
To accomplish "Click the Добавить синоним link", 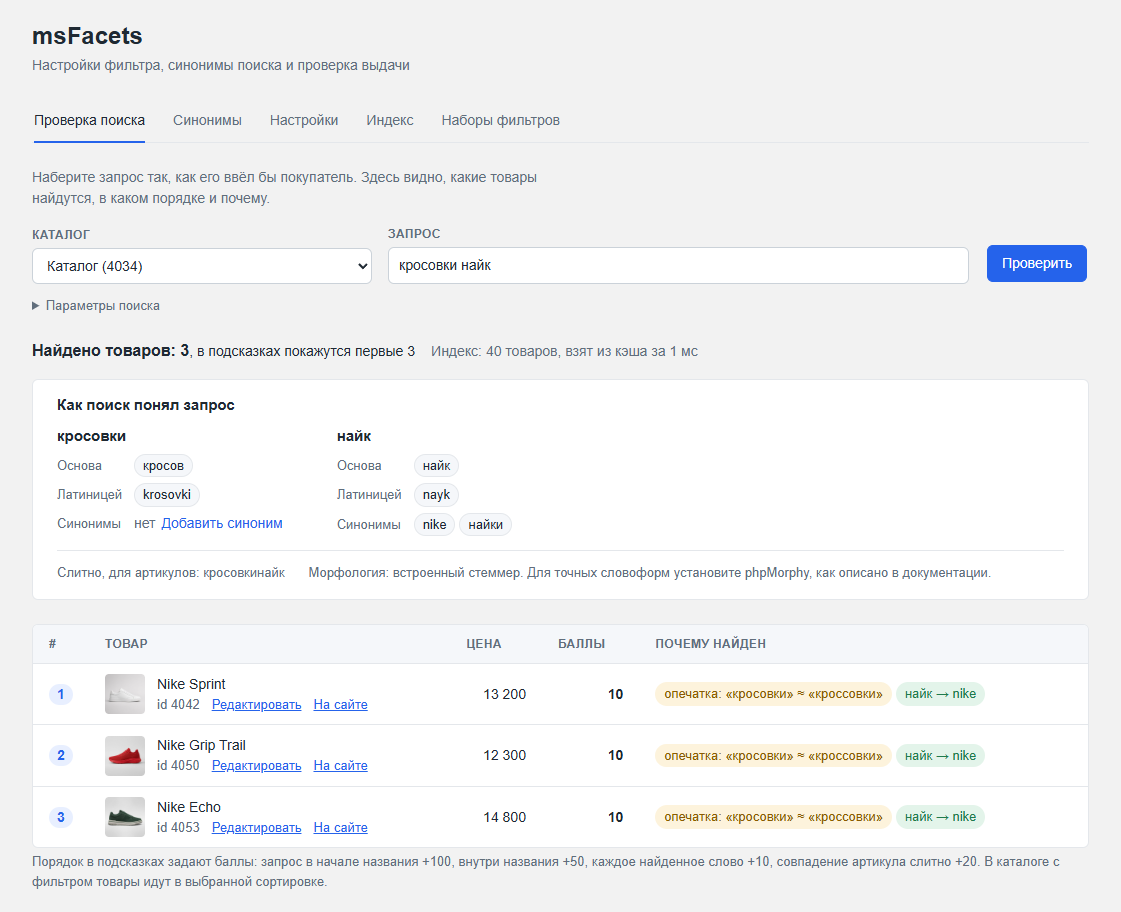I will click(x=222, y=523).
